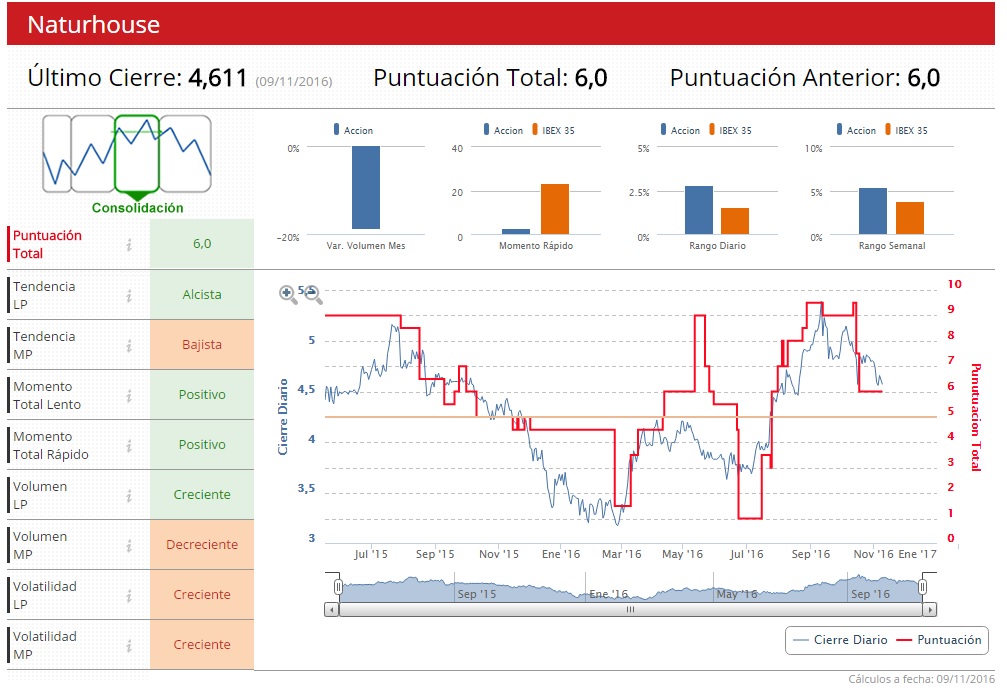This screenshot has height=690, width=1007.
Task: Toggle Accion legend in Momento Rápido chart
Action: coord(504,130)
